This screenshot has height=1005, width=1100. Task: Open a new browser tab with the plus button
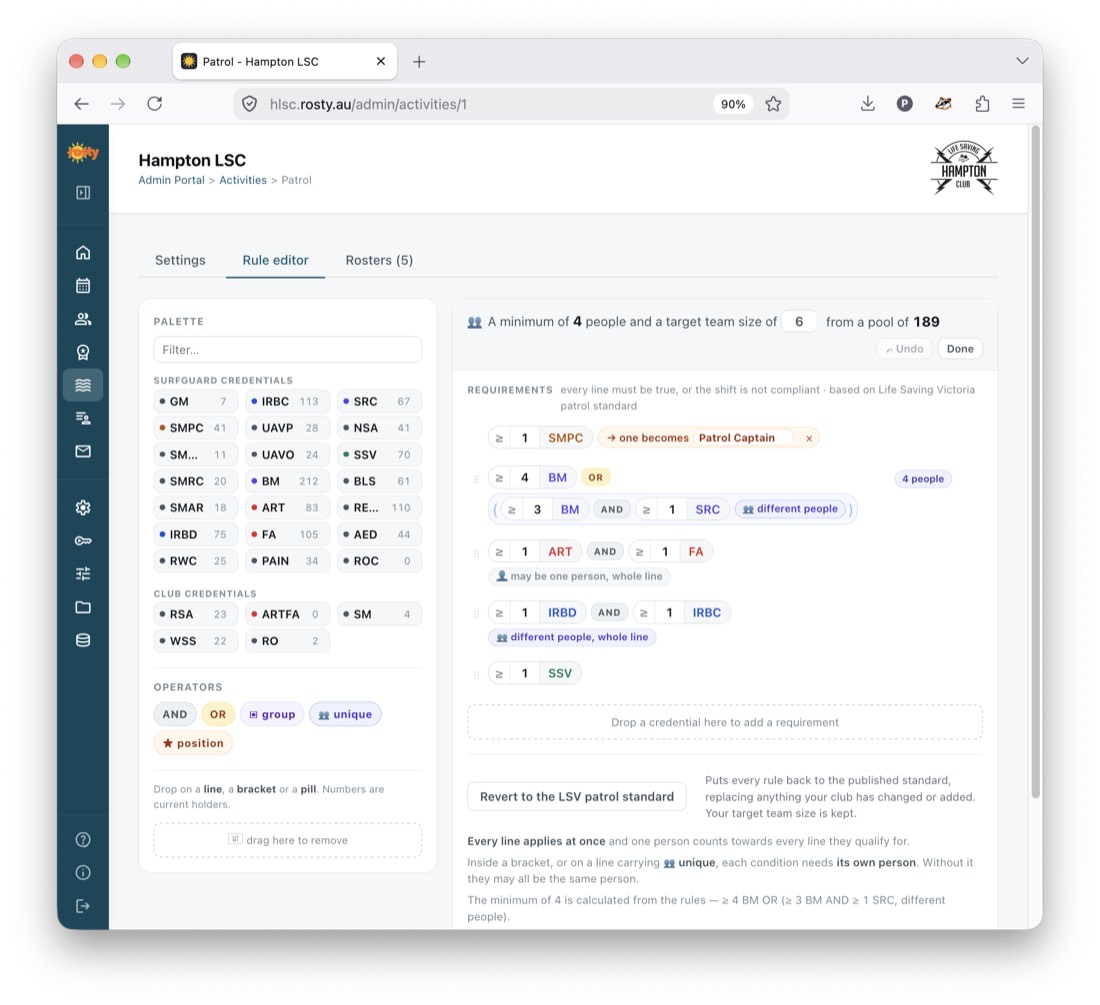coord(419,62)
